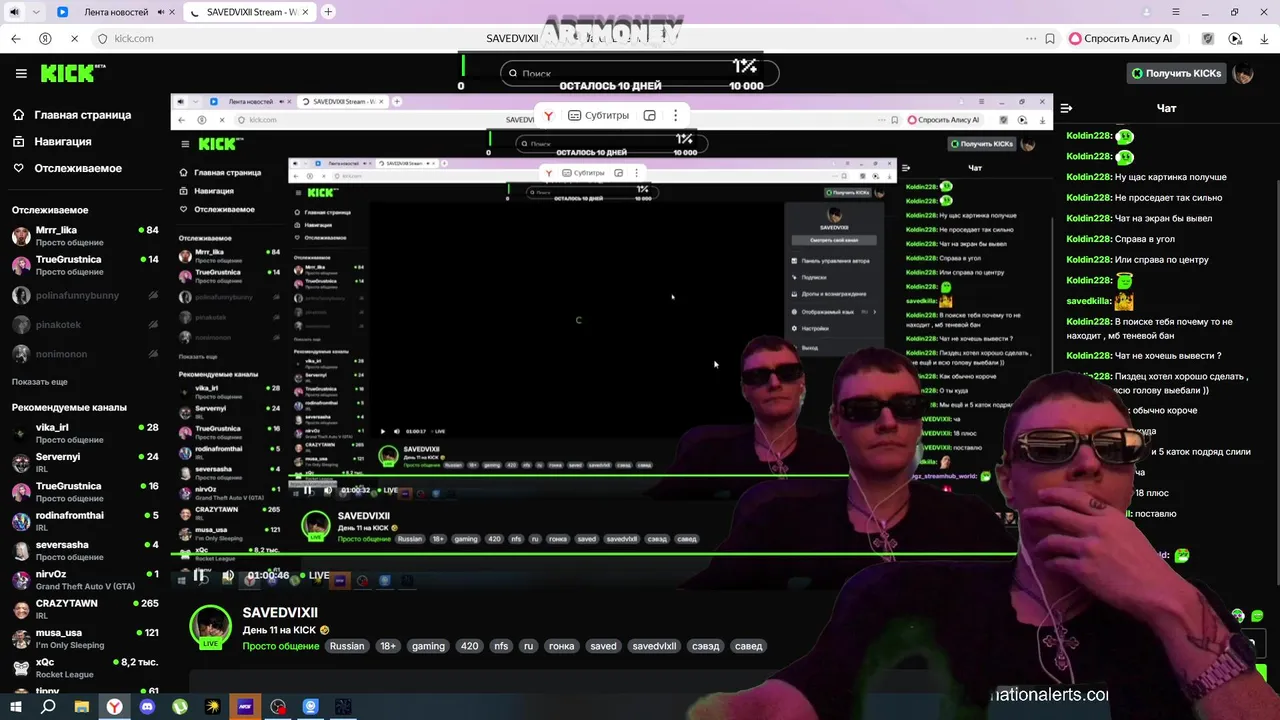Pause the live stream

pos(201,576)
